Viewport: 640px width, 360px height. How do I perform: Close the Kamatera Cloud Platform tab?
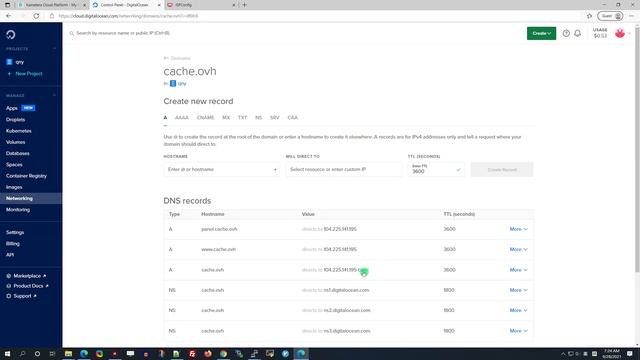[x=84, y=5]
